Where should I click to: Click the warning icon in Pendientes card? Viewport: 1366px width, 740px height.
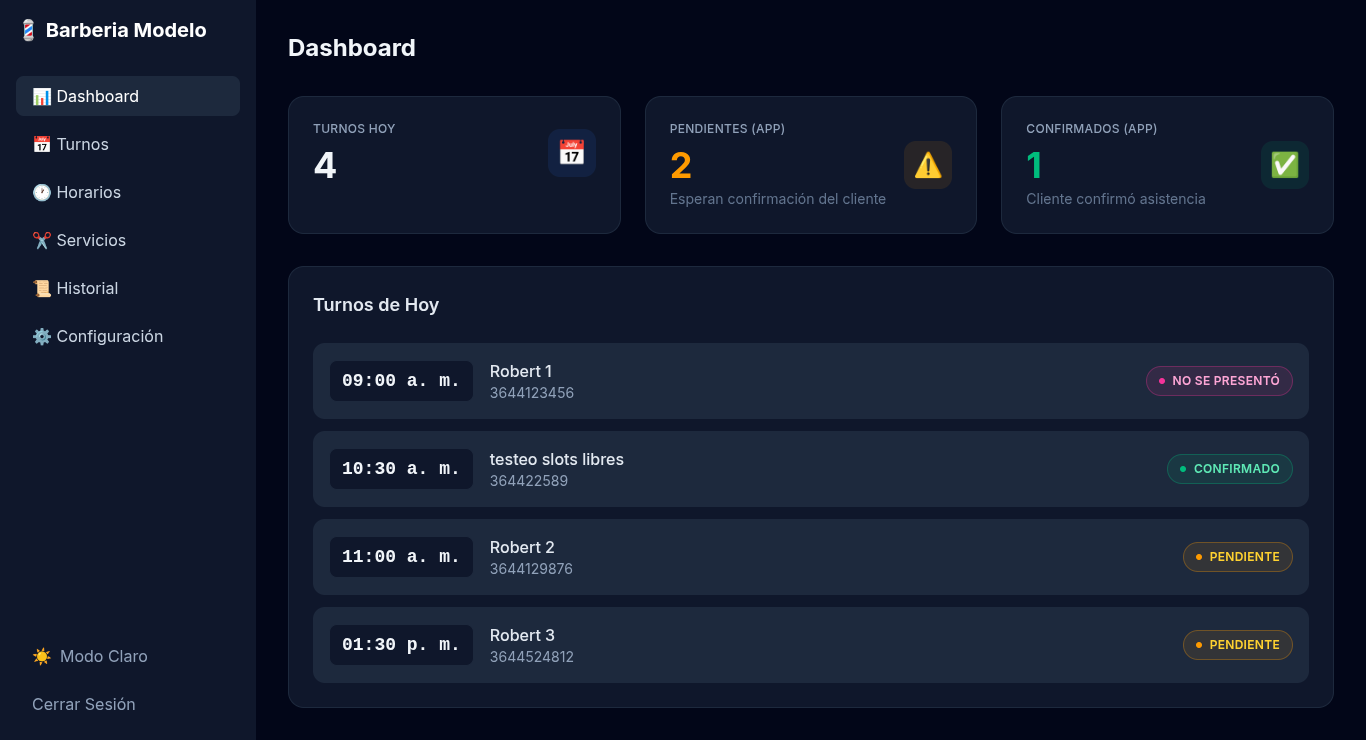(927, 165)
